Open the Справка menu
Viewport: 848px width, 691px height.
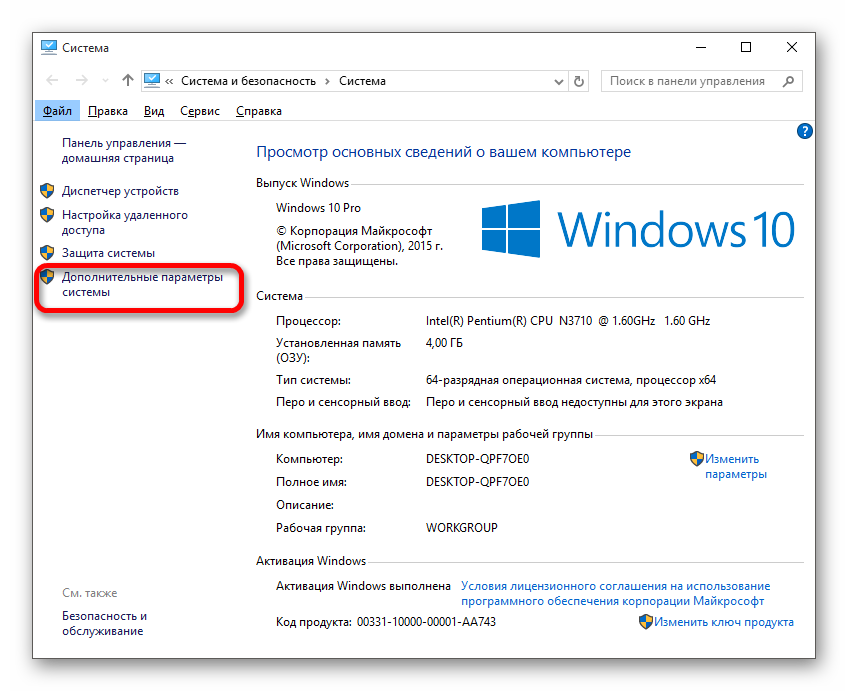pos(259,111)
